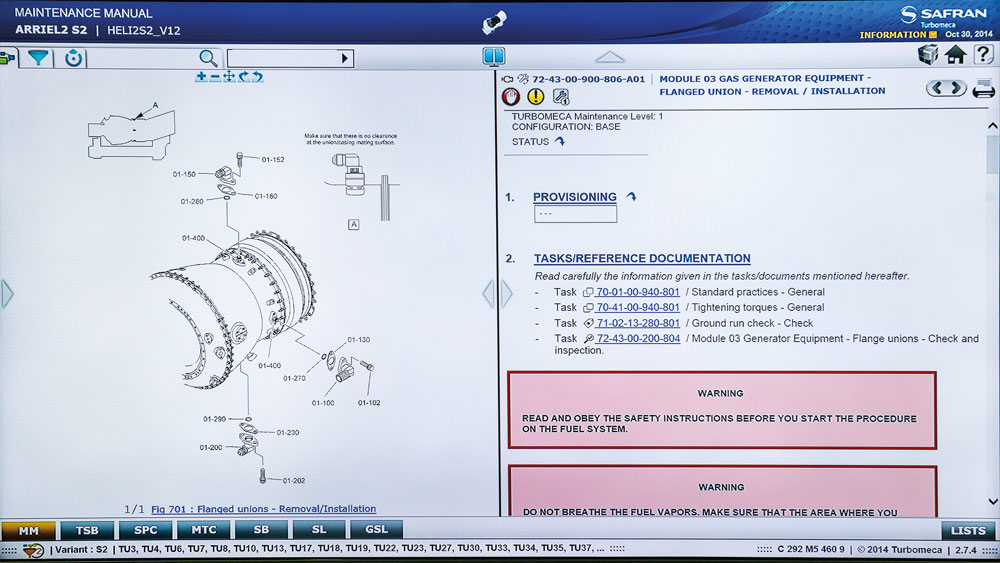Screen dimensions: 1000x563
Task: Open TASKS/REFERENCE DOCUMENTATION heading link
Action: coord(642,258)
